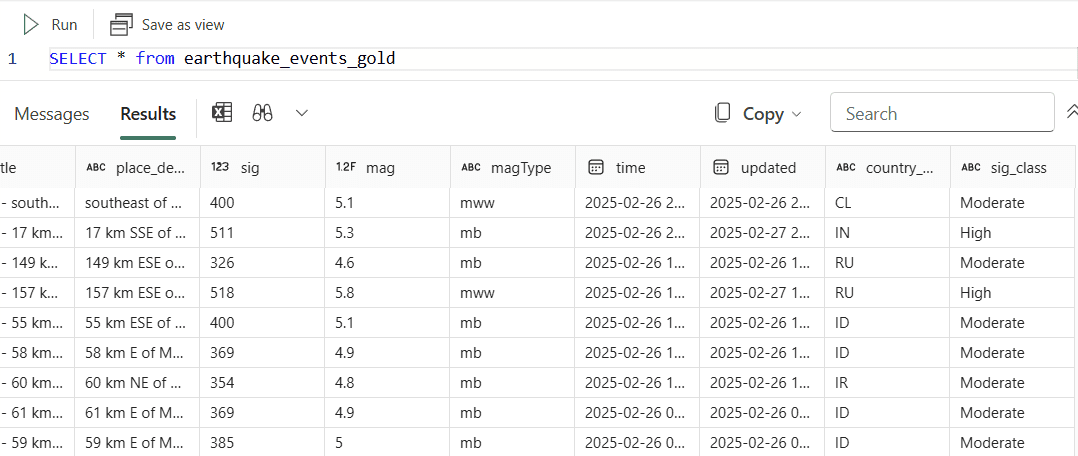Select place cell '17 km SSE of ...'
1078x456 pixels.
pos(138,233)
